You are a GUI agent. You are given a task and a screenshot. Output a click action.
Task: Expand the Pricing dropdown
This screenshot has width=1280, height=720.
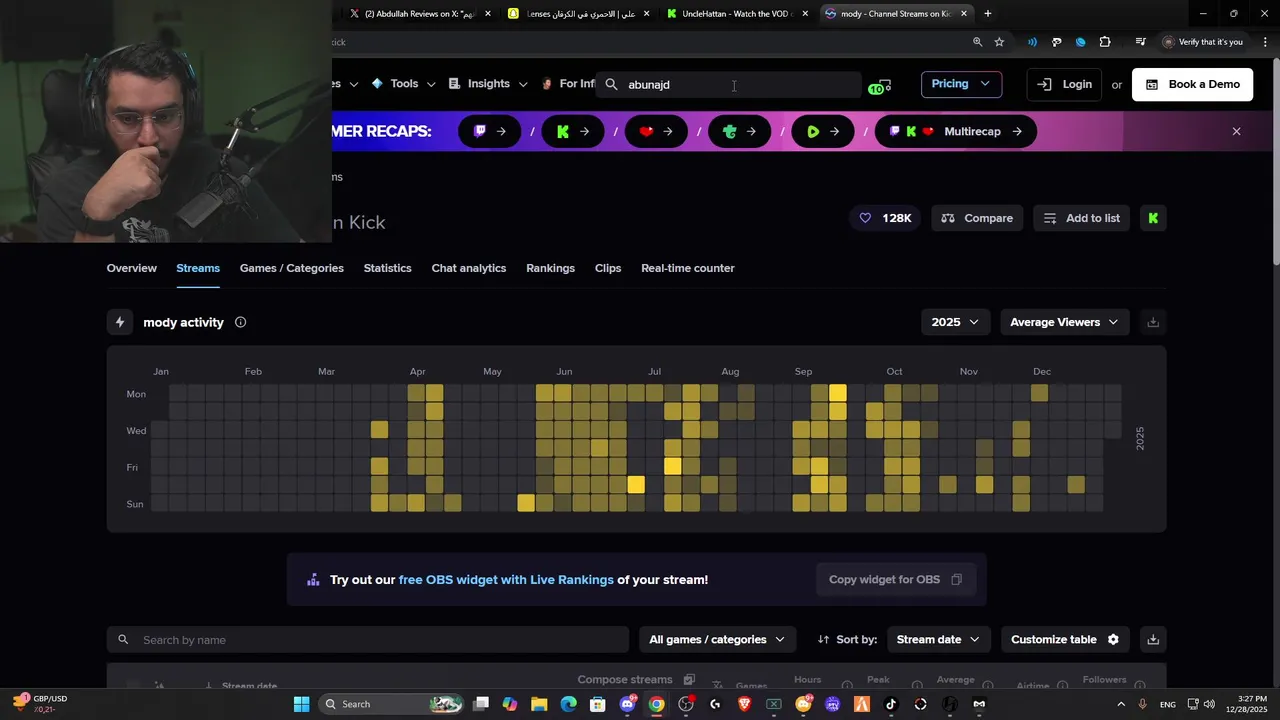point(960,84)
